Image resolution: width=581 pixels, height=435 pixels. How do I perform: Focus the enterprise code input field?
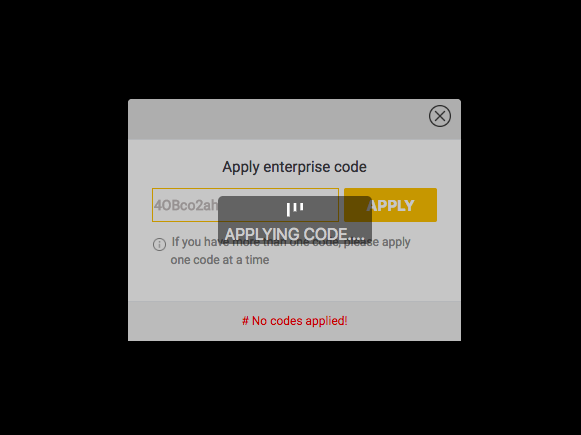245,205
